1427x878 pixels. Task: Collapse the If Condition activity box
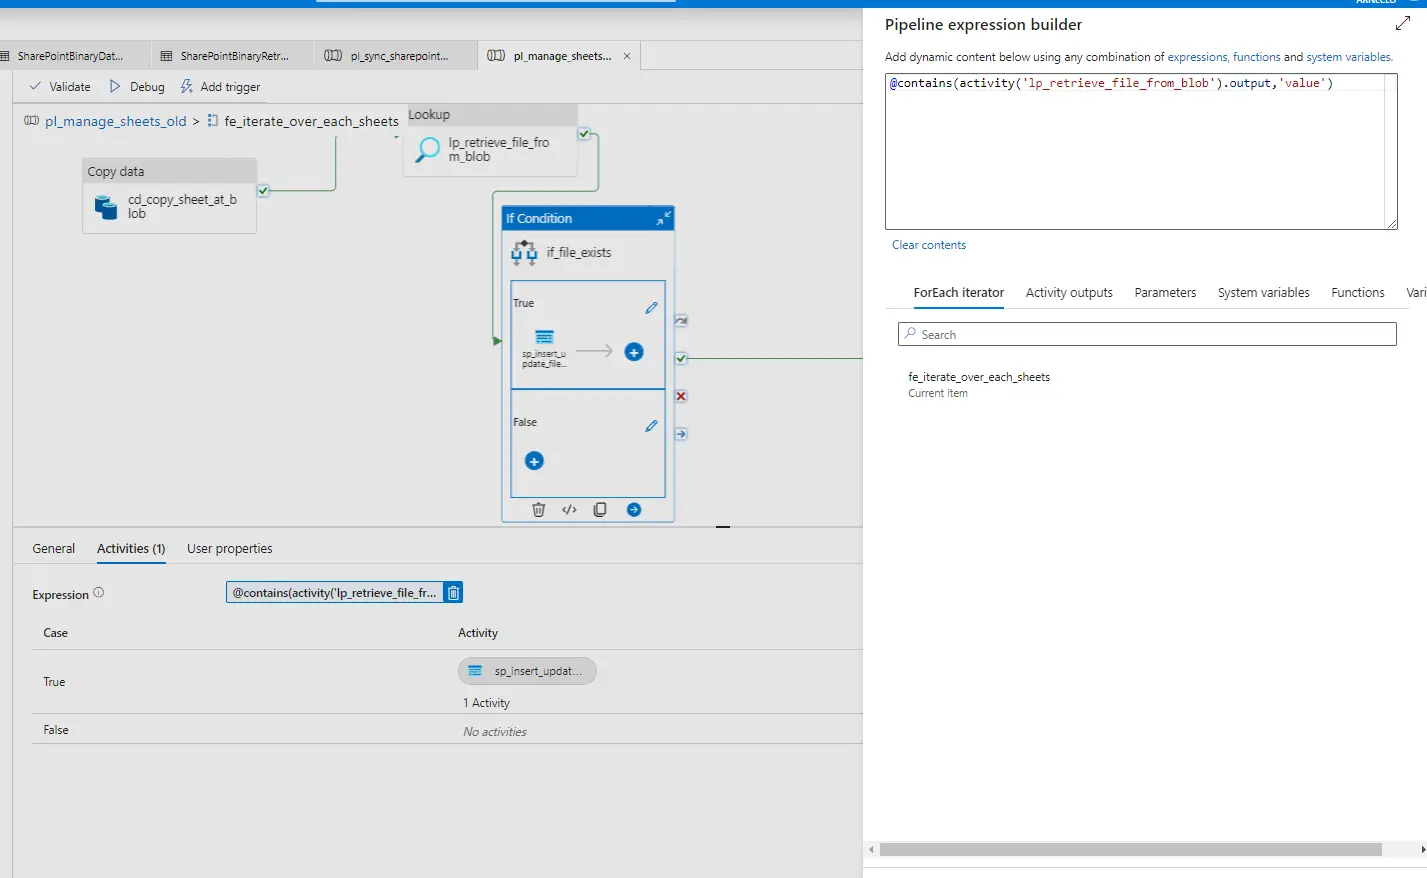coord(663,218)
